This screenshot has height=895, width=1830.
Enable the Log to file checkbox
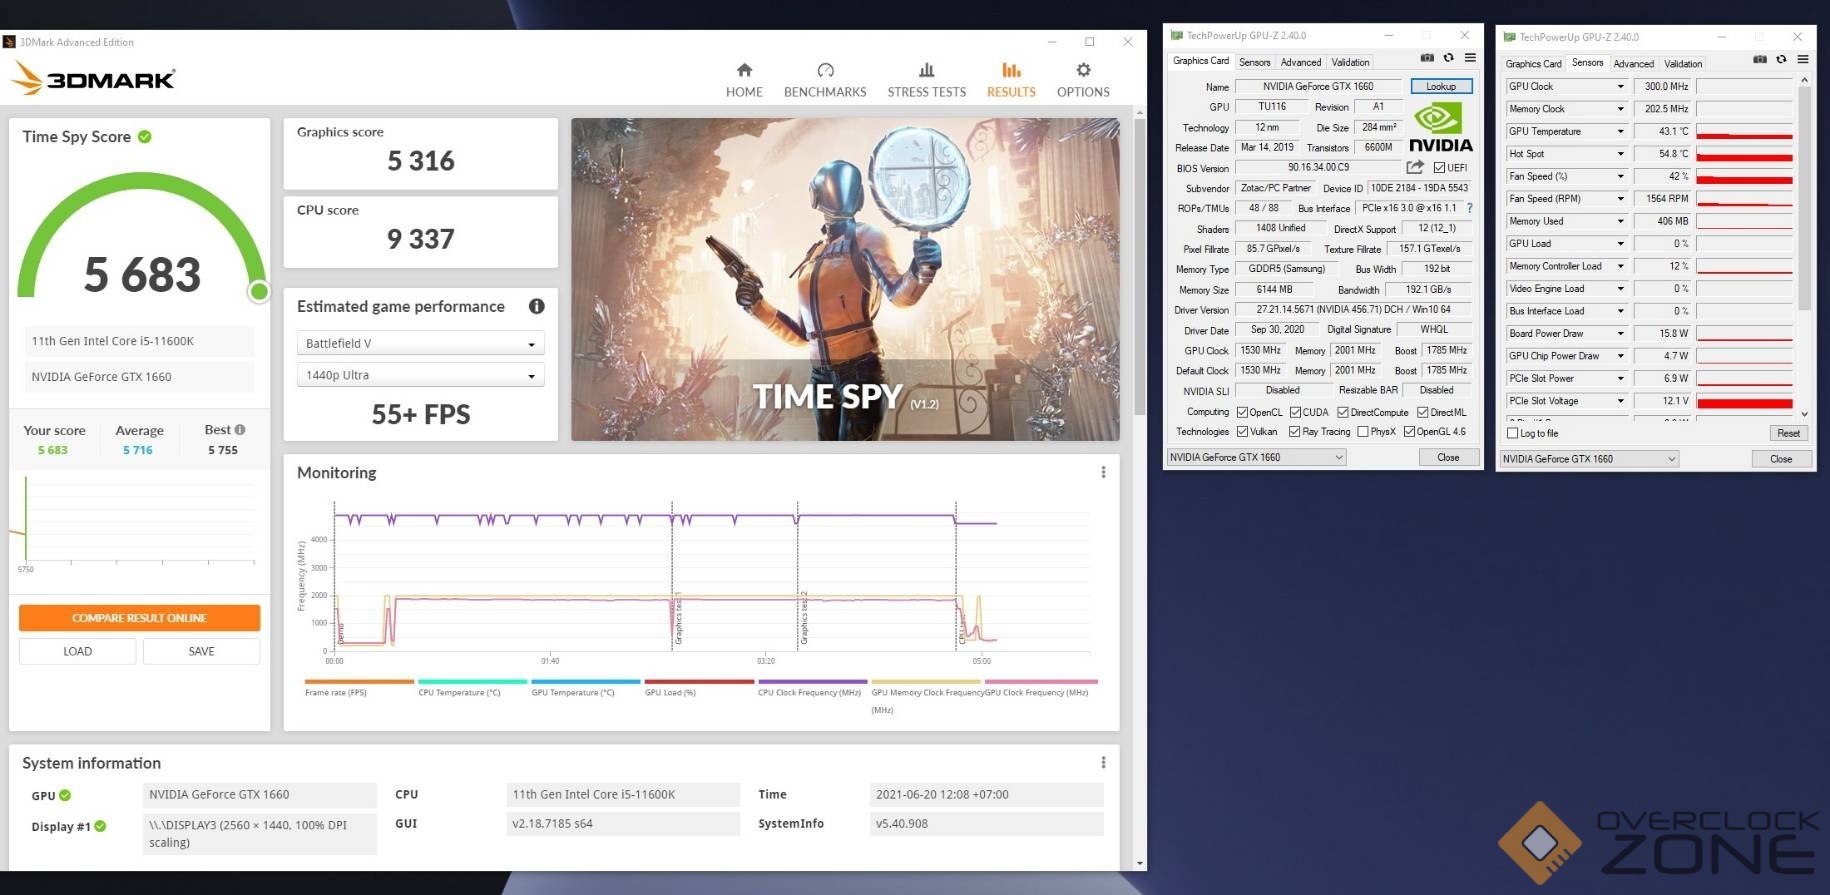[1513, 434]
